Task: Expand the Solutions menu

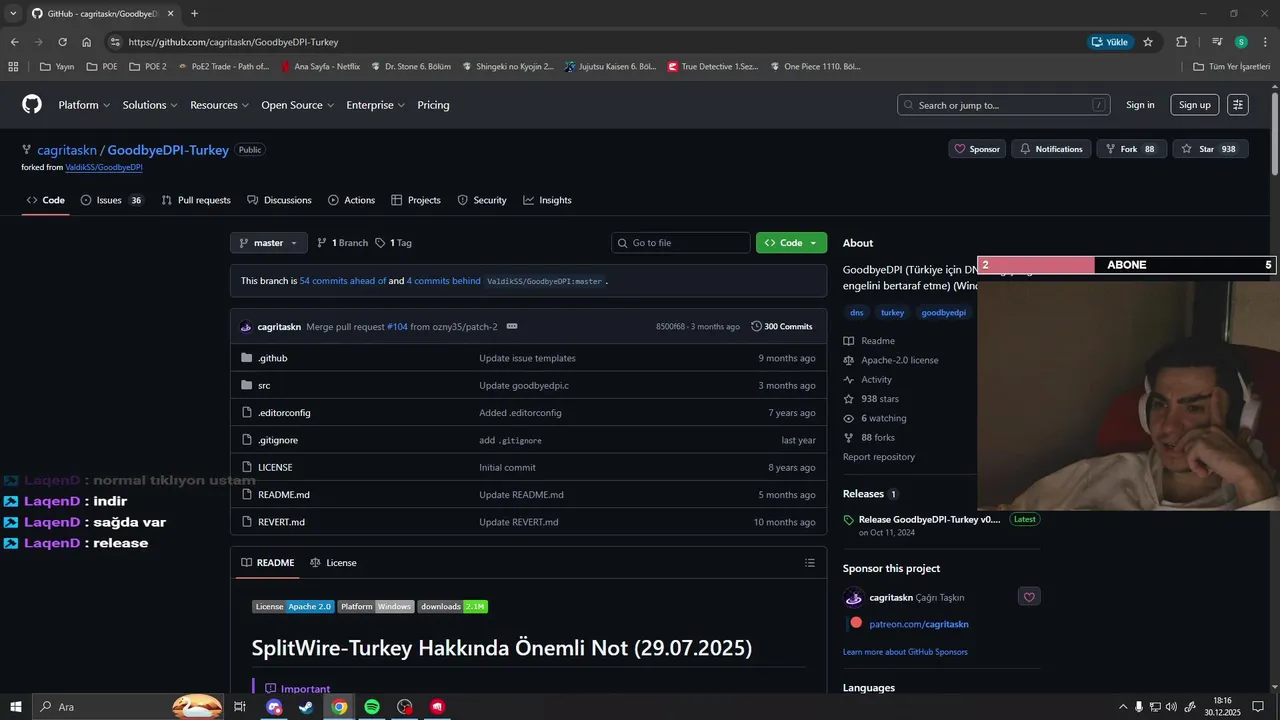Action: click(x=150, y=105)
